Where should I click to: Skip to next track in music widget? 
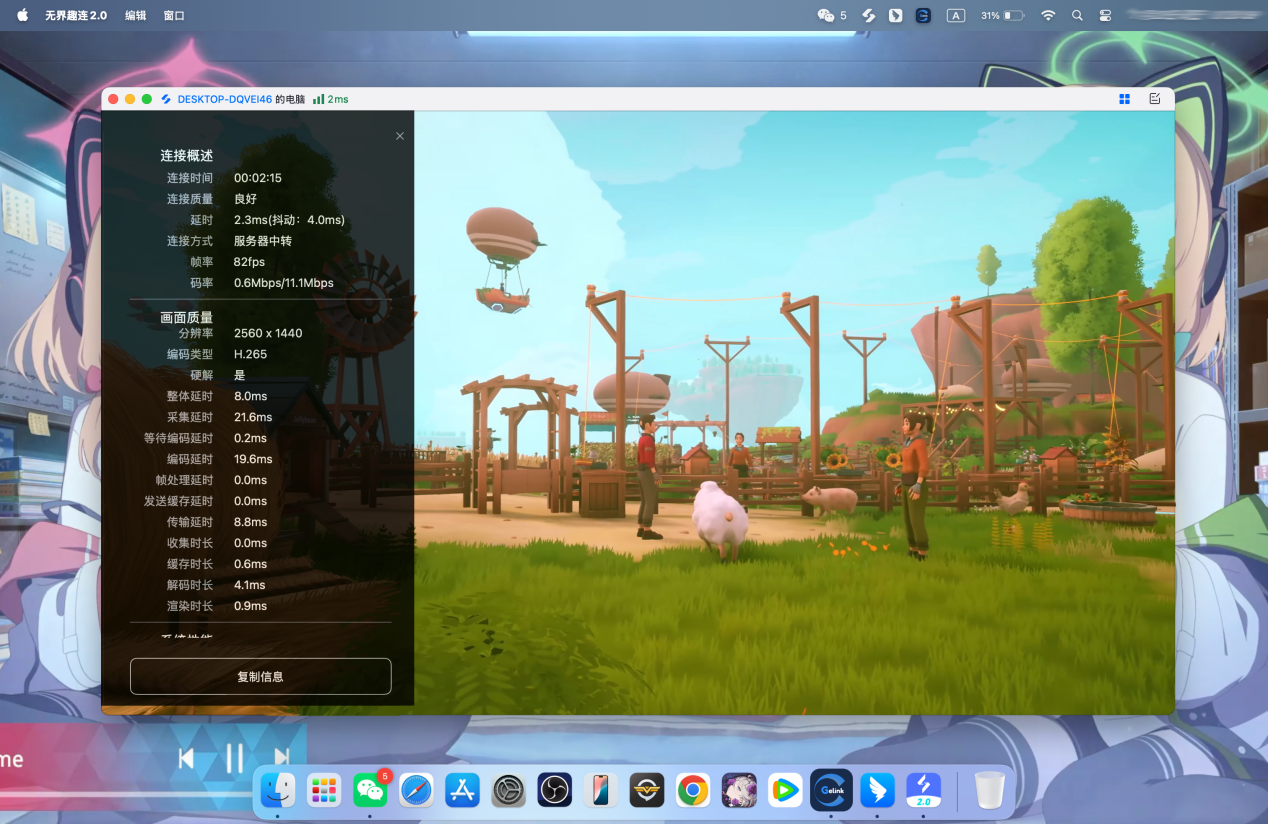[282, 759]
